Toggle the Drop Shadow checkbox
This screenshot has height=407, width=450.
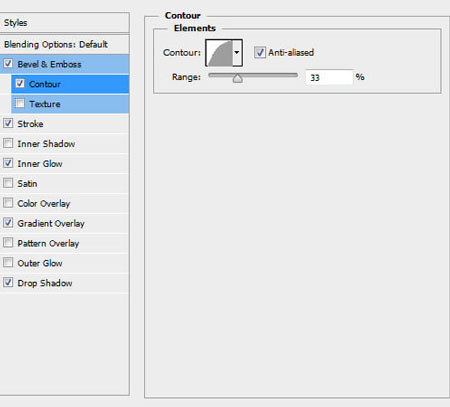tap(8, 282)
